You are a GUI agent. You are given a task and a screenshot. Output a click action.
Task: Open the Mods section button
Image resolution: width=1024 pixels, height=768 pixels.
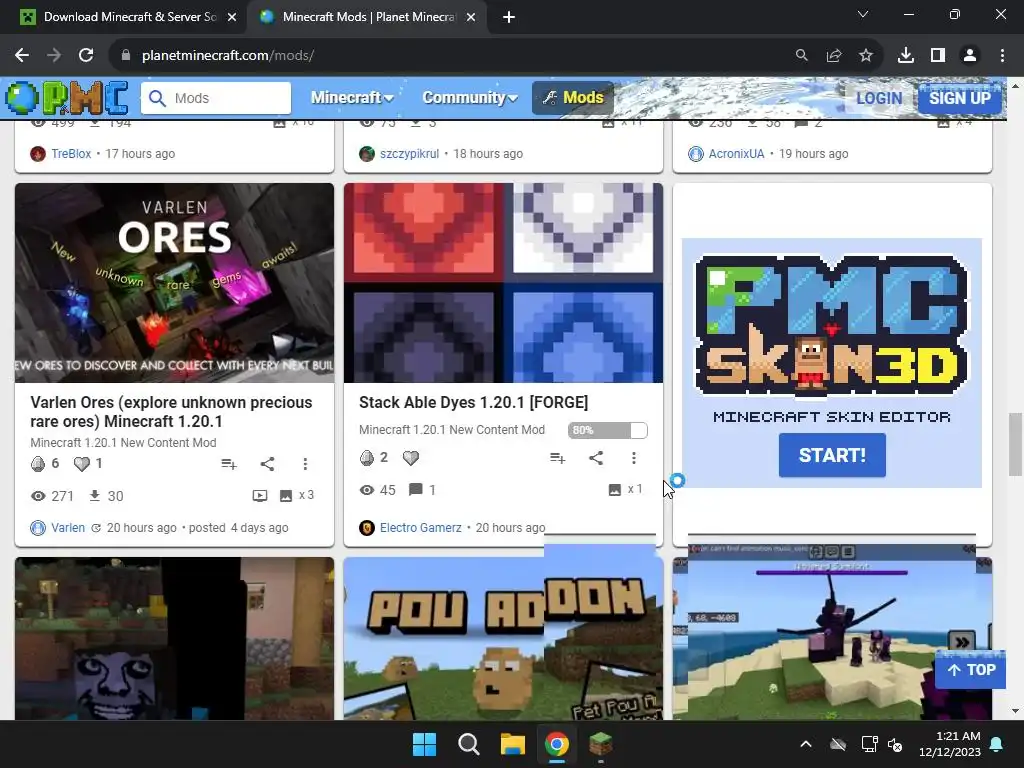[x=573, y=98]
